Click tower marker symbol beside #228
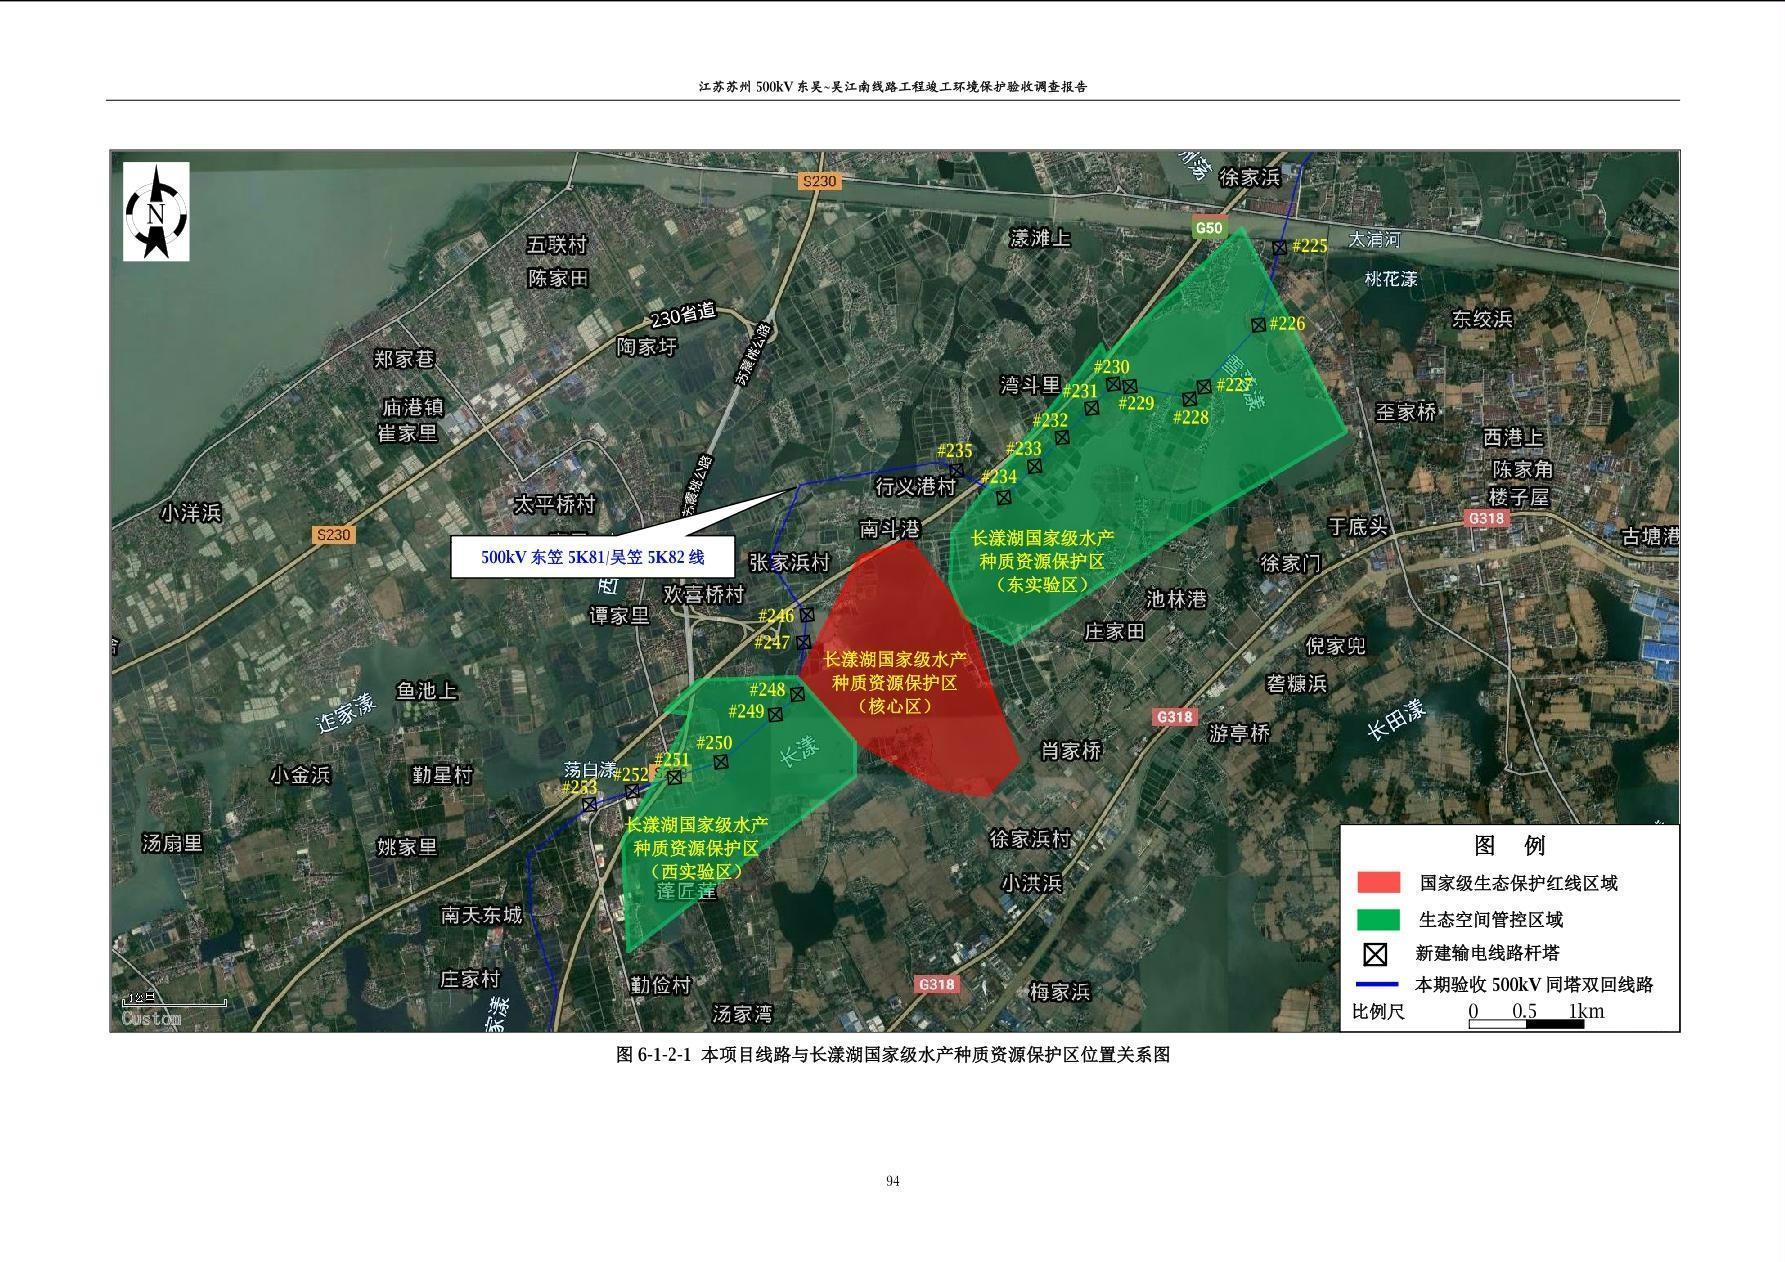The height and width of the screenshot is (1262, 1785). 1190,399
